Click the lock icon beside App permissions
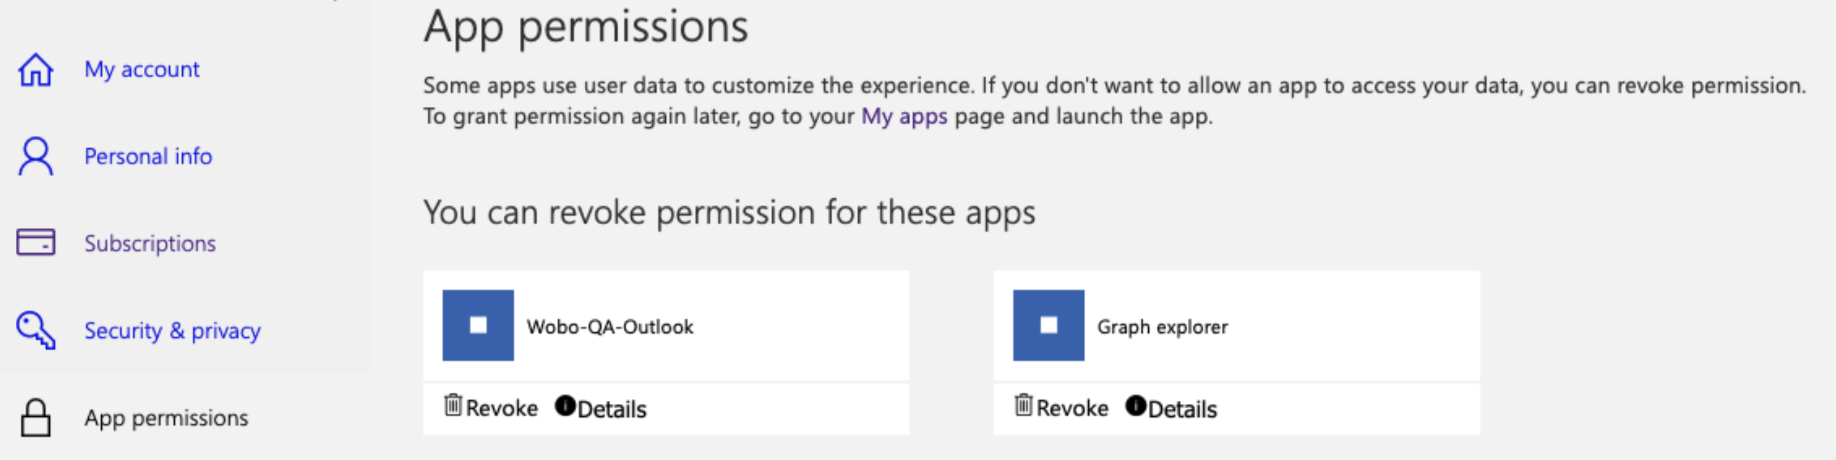This screenshot has width=1836, height=460. click(36, 417)
